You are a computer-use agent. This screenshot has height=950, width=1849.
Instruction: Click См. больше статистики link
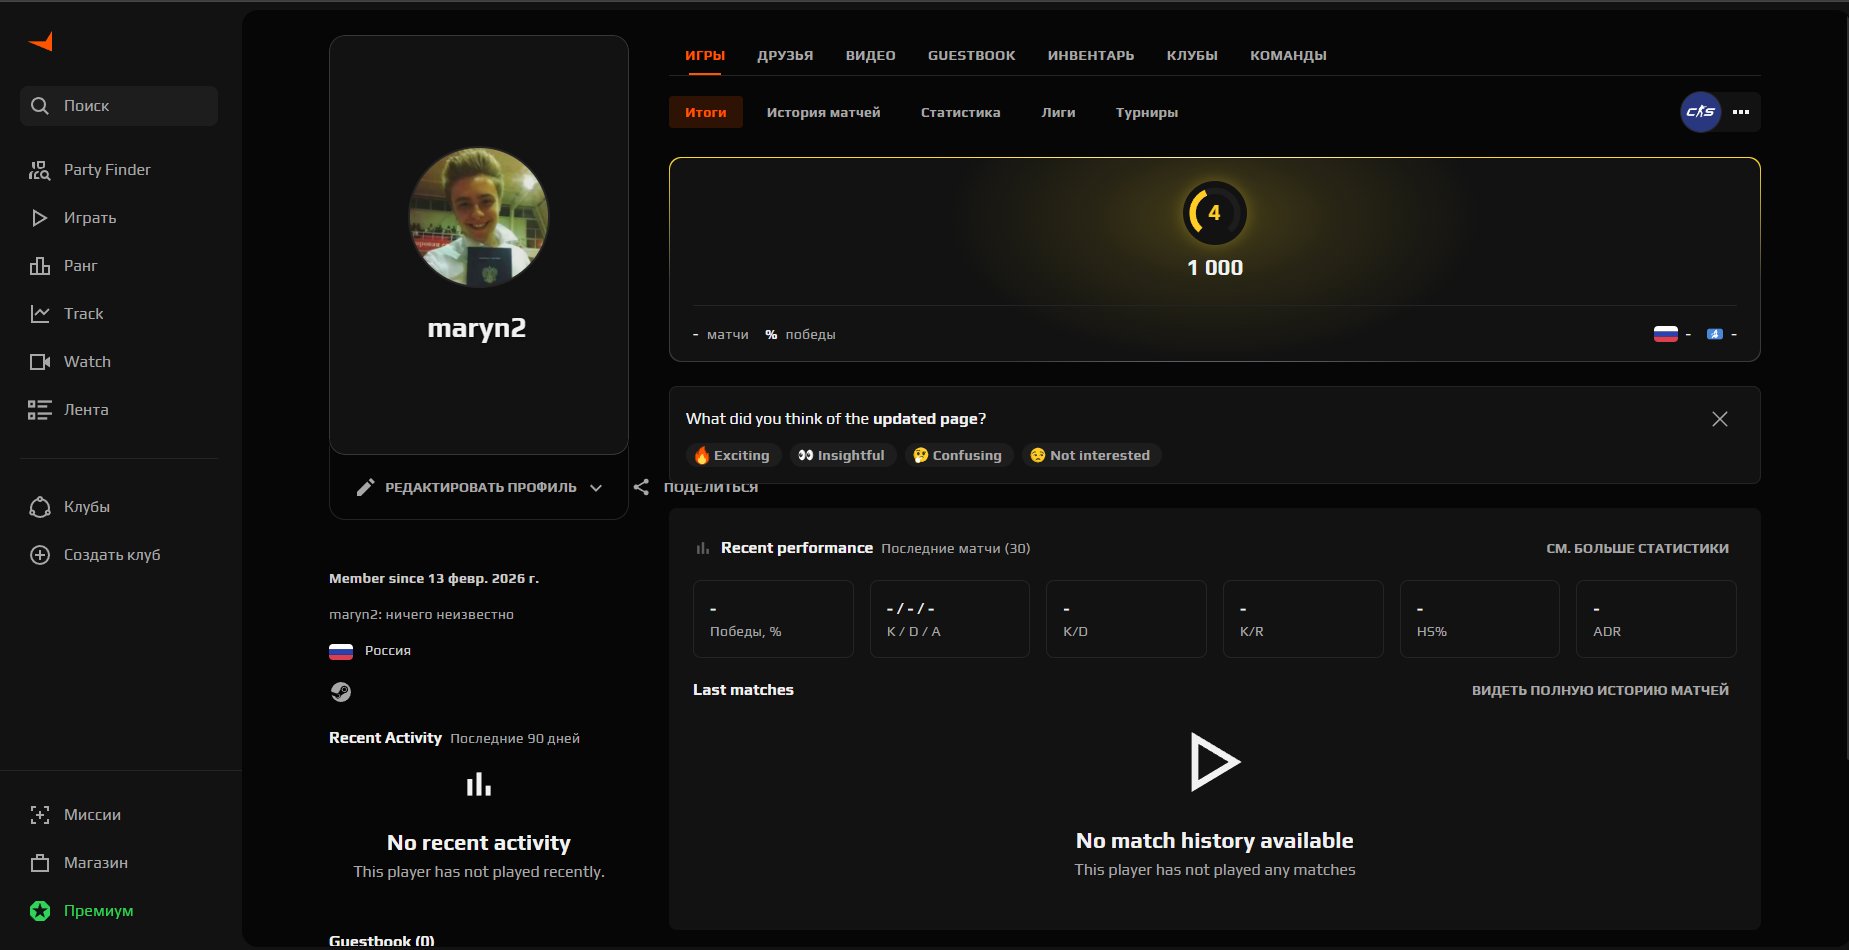(x=1637, y=549)
